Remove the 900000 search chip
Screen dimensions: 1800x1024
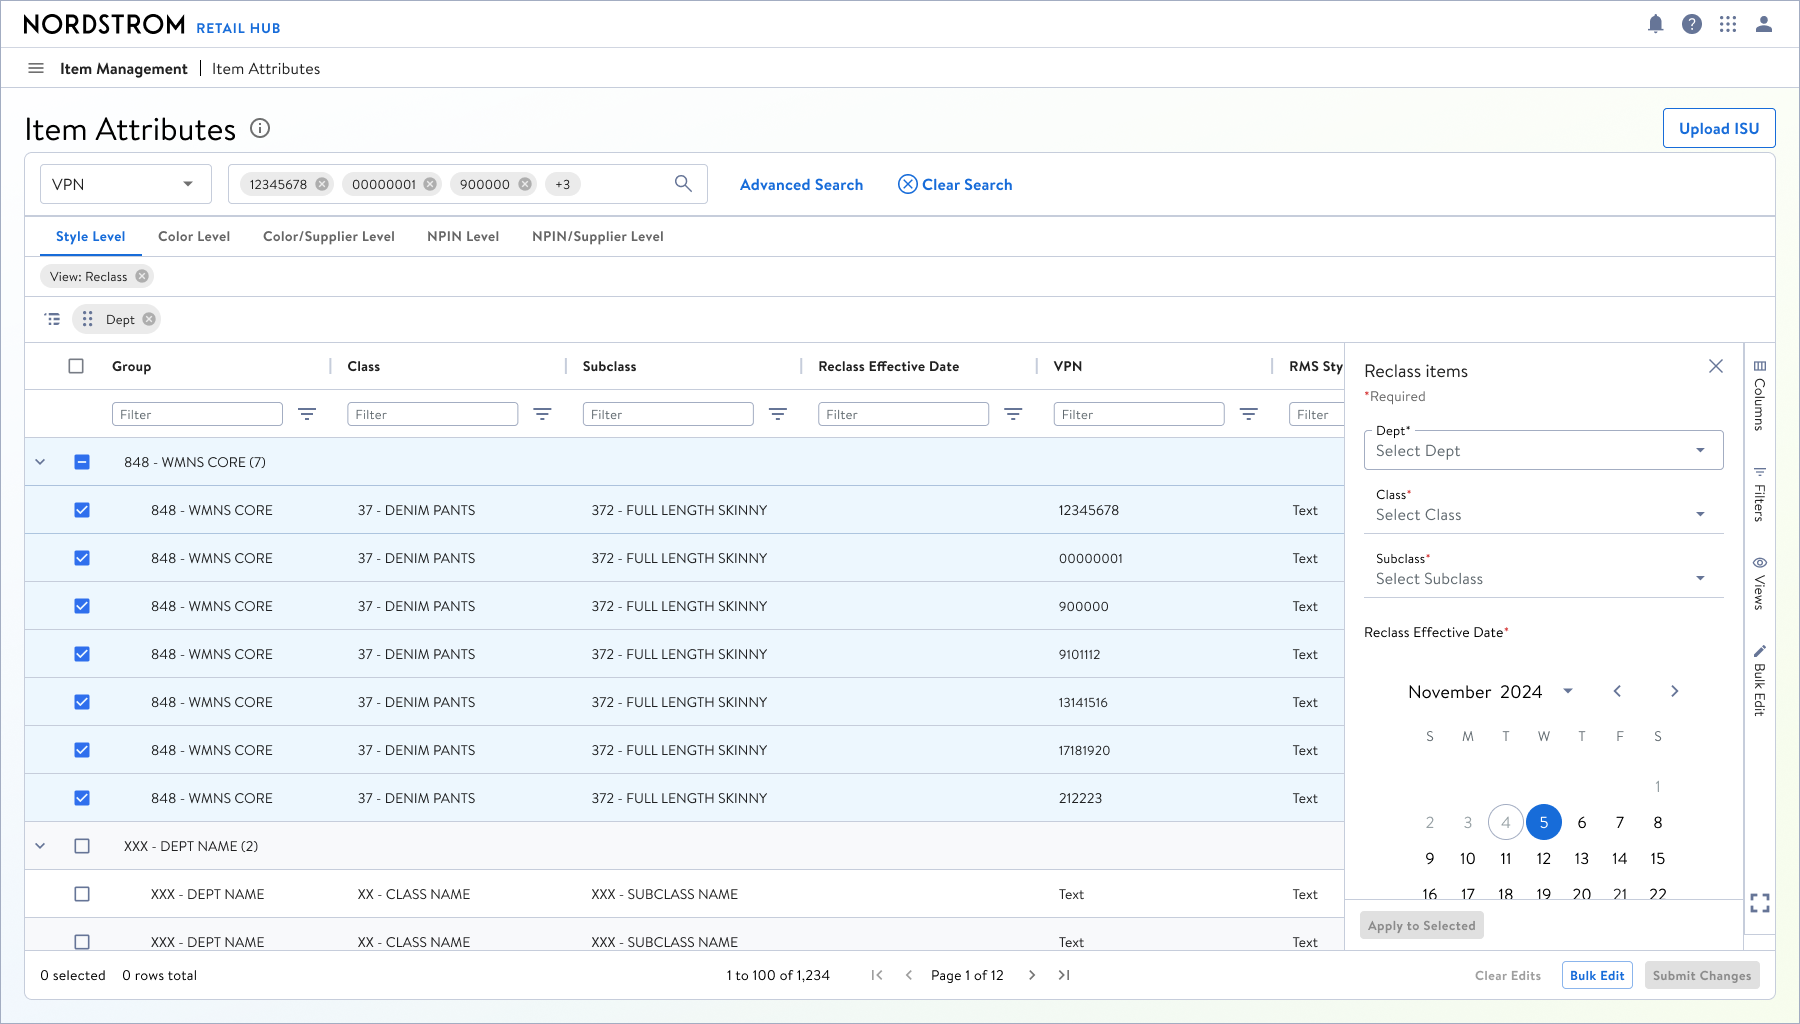pos(525,184)
